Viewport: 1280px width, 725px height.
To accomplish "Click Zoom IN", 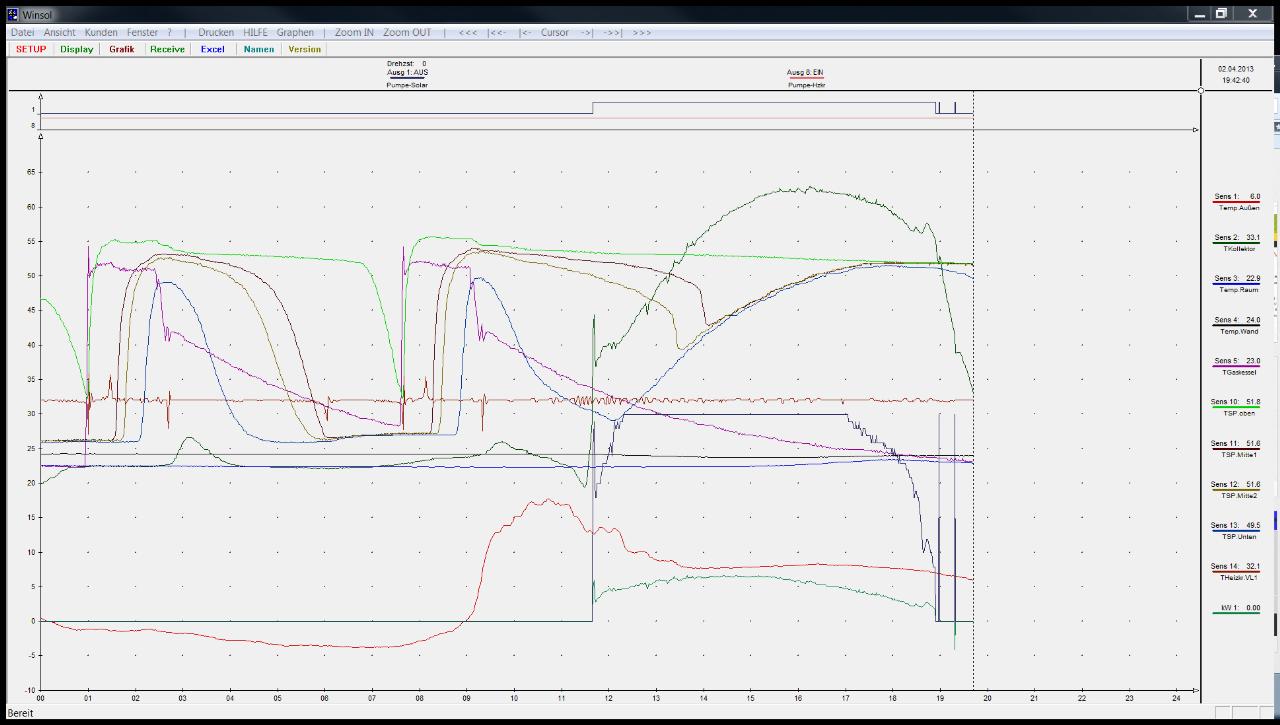I will (x=354, y=32).
